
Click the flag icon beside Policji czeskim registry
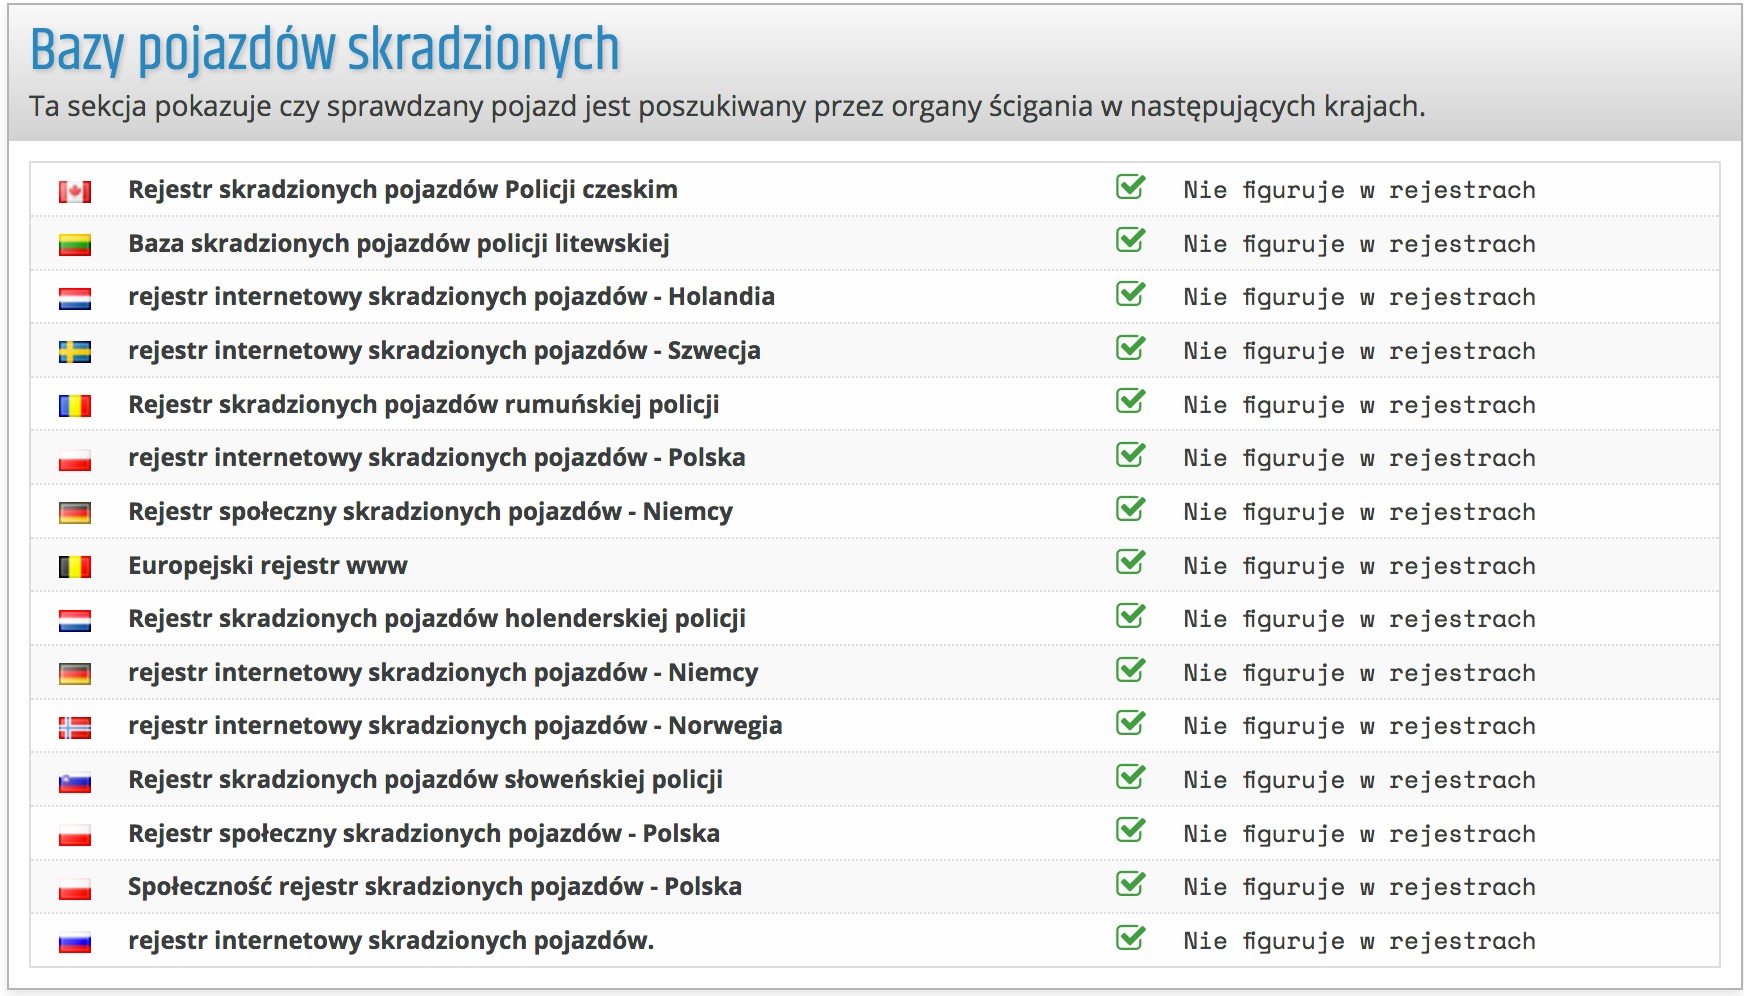click(75, 191)
